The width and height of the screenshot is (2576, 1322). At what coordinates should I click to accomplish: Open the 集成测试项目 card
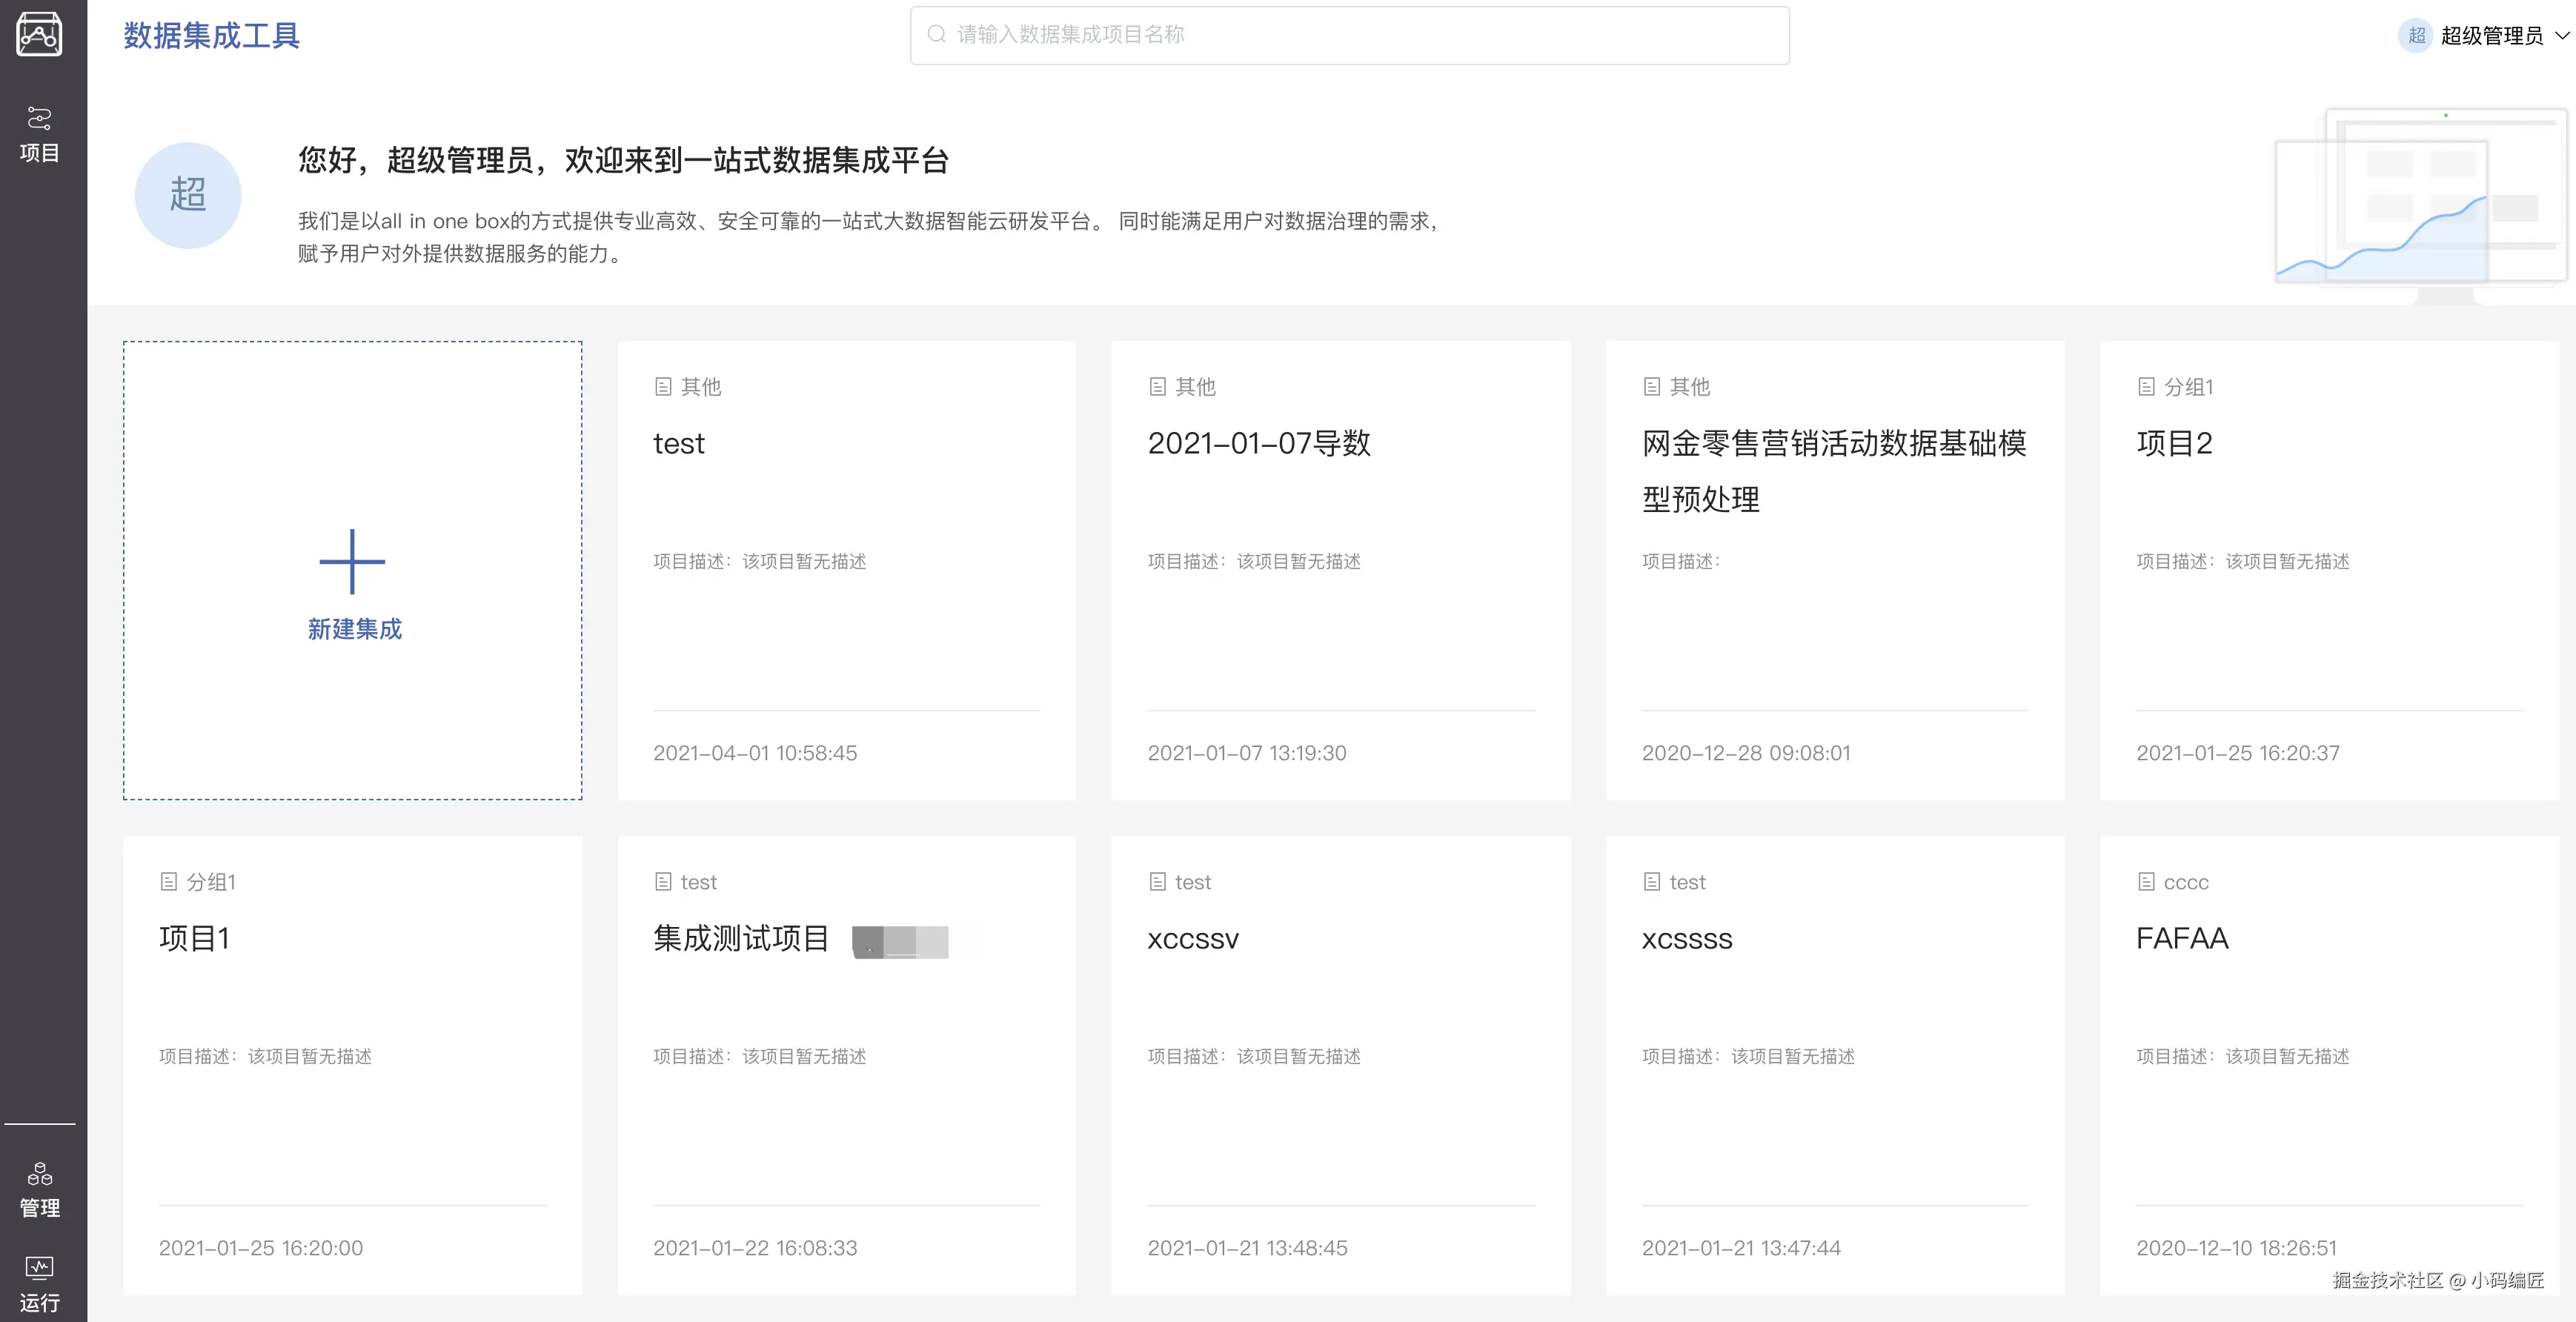(741, 938)
